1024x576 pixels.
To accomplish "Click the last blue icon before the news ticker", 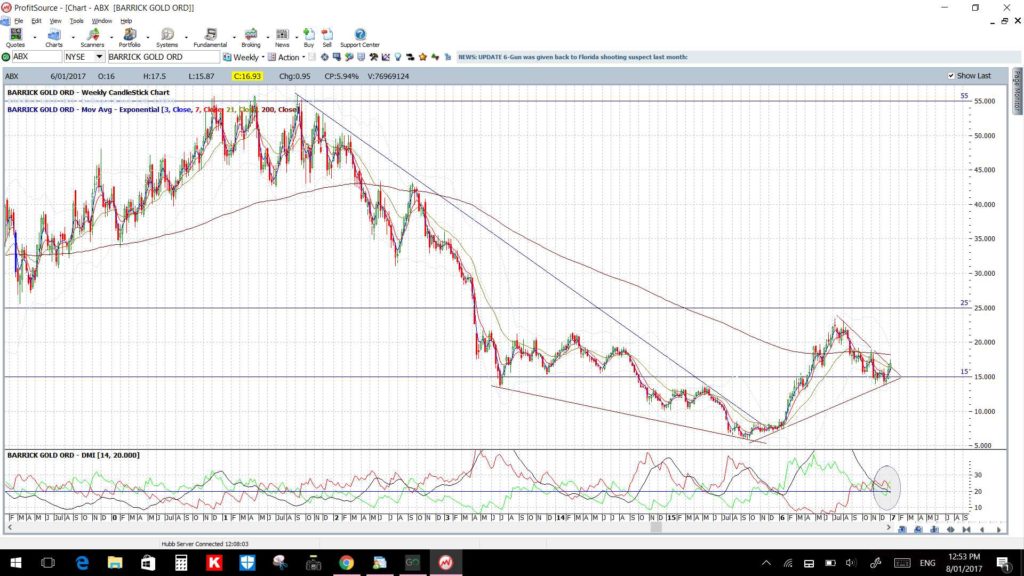I will 447,57.
